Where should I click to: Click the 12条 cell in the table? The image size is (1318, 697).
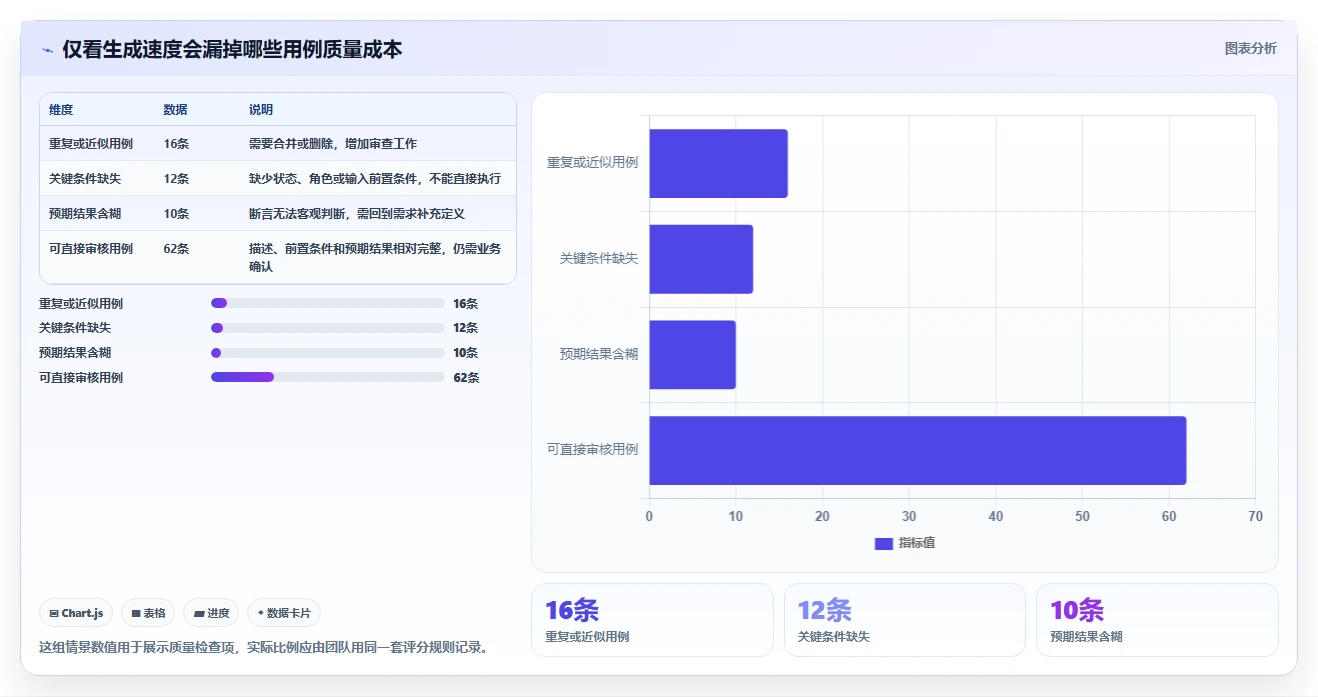pos(176,179)
